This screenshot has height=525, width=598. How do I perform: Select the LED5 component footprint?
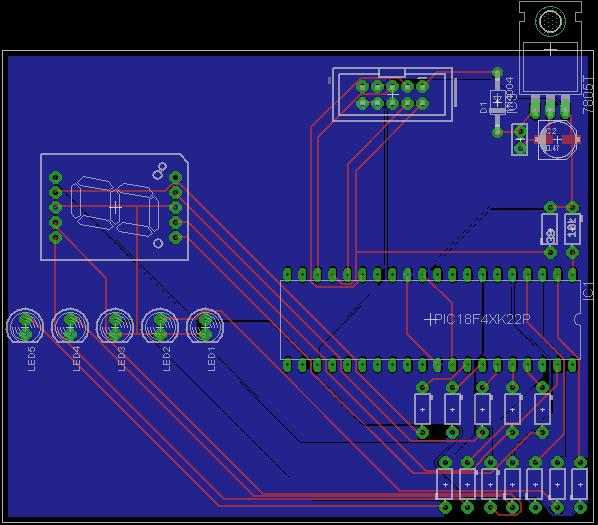[25, 326]
